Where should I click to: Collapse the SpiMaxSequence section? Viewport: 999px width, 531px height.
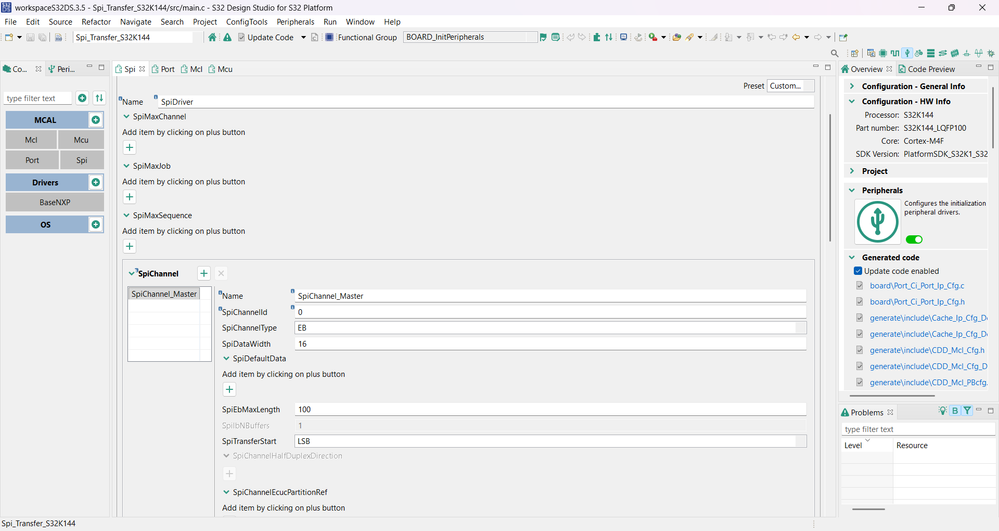pos(126,215)
